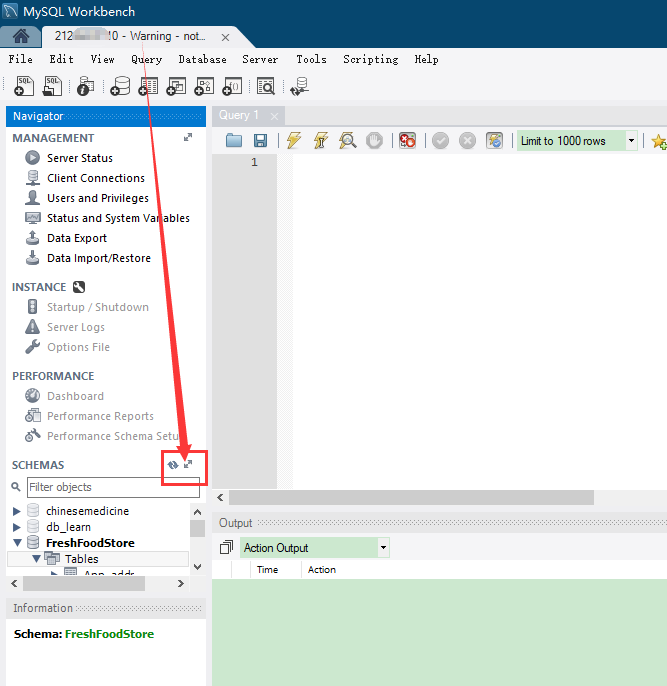Create a new SQL tab icon
The height and width of the screenshot is (686, 667).
(x=24, y=86)
